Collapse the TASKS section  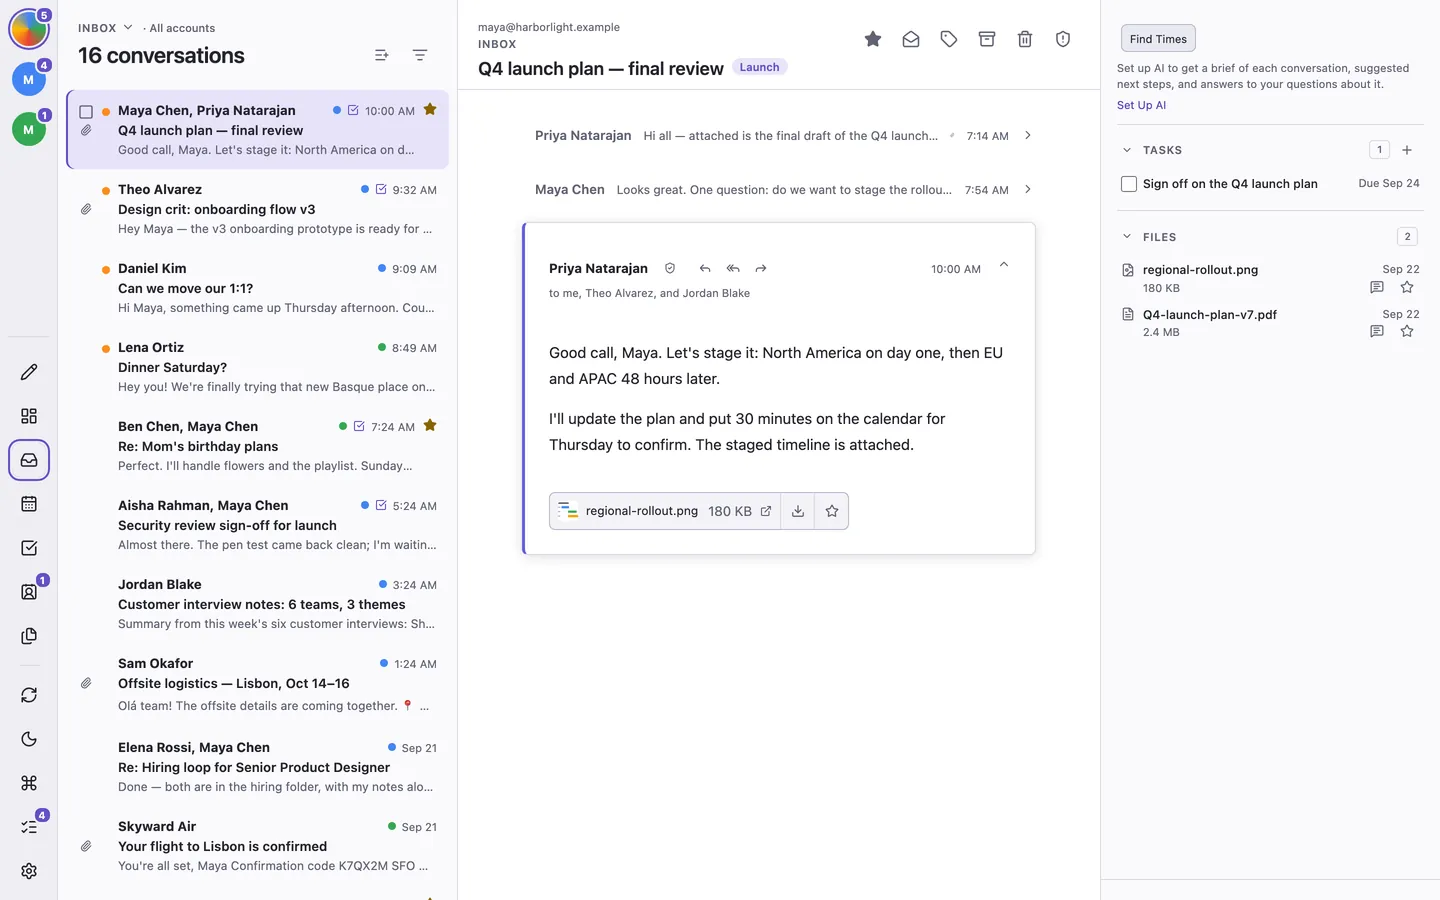pos(1127,150)
